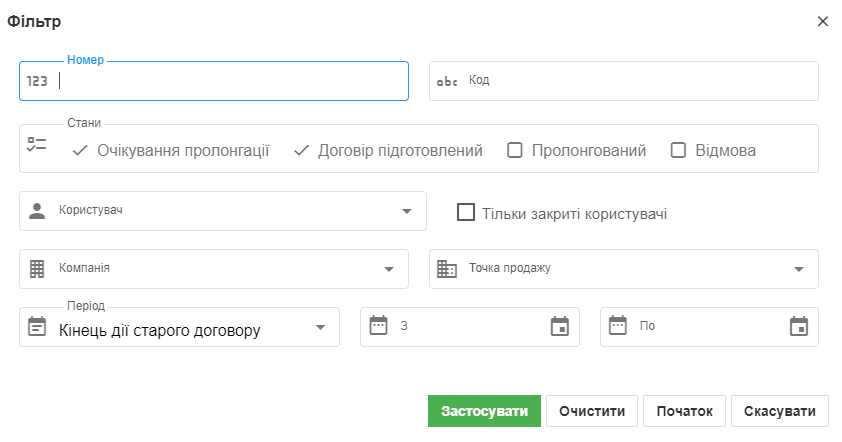
Task: Focus the Номер input field
Action: [214, 81]
